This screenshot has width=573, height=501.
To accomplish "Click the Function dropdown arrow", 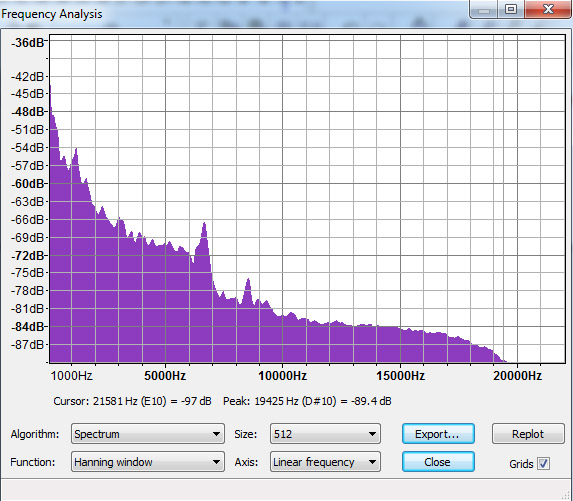I will (x=216, y=462).
